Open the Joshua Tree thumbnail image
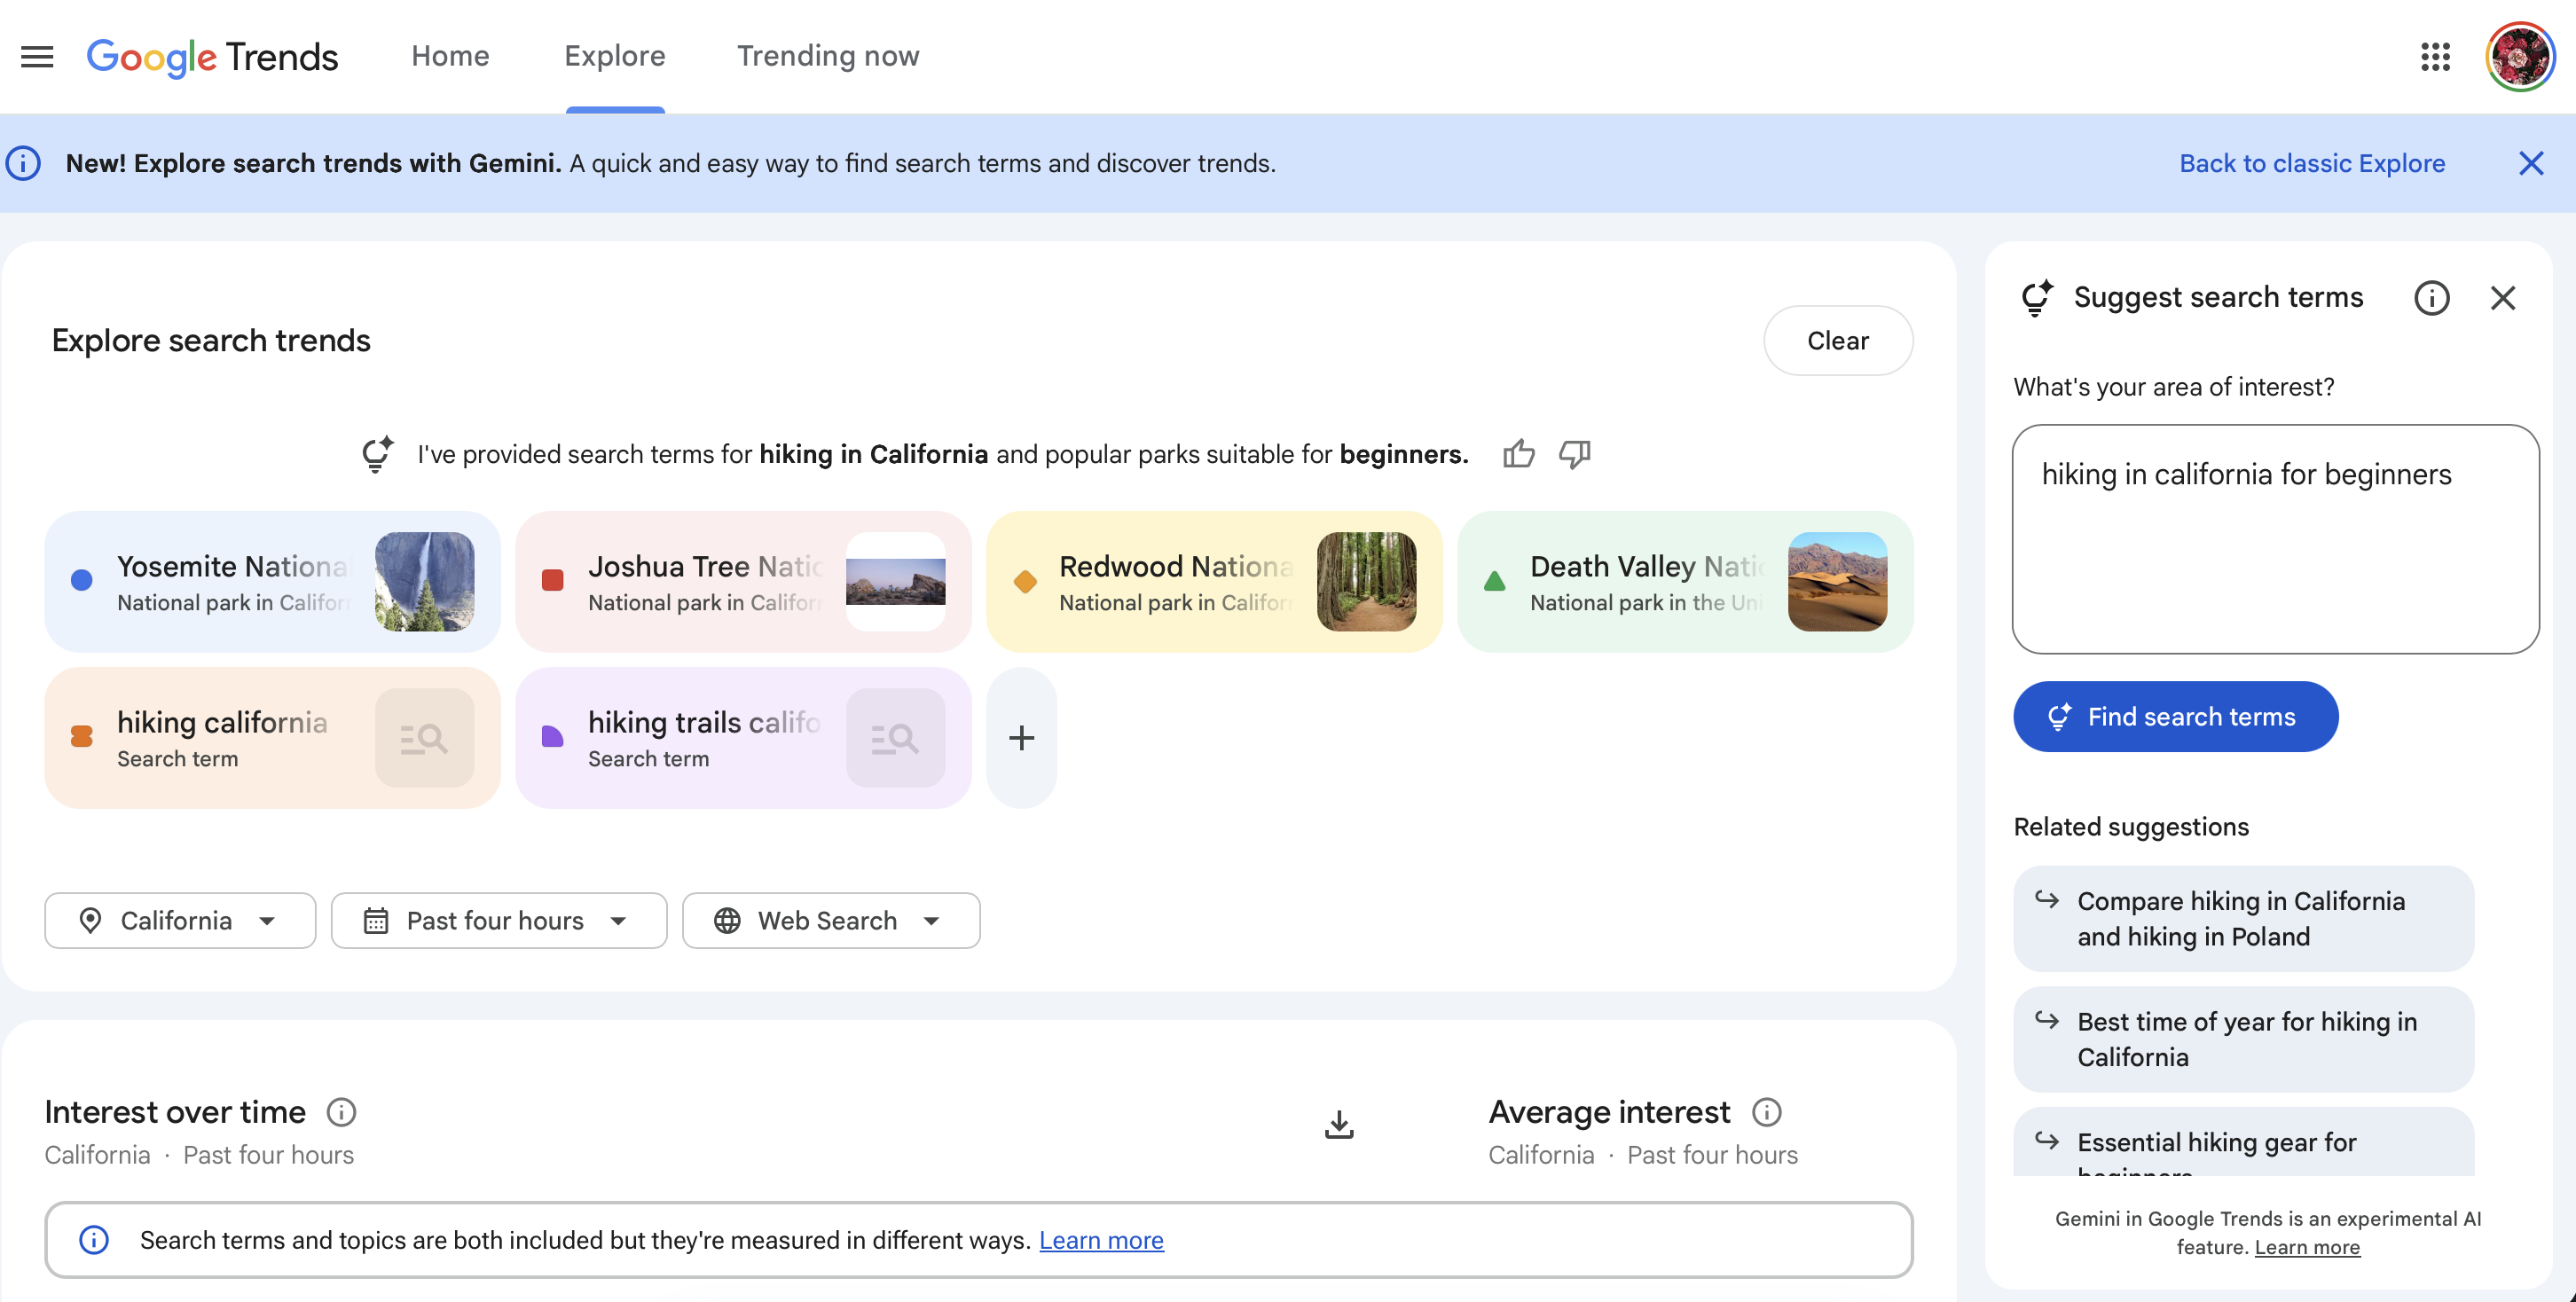Viewport: 2576px width, 1302px height. pos(895,582)
